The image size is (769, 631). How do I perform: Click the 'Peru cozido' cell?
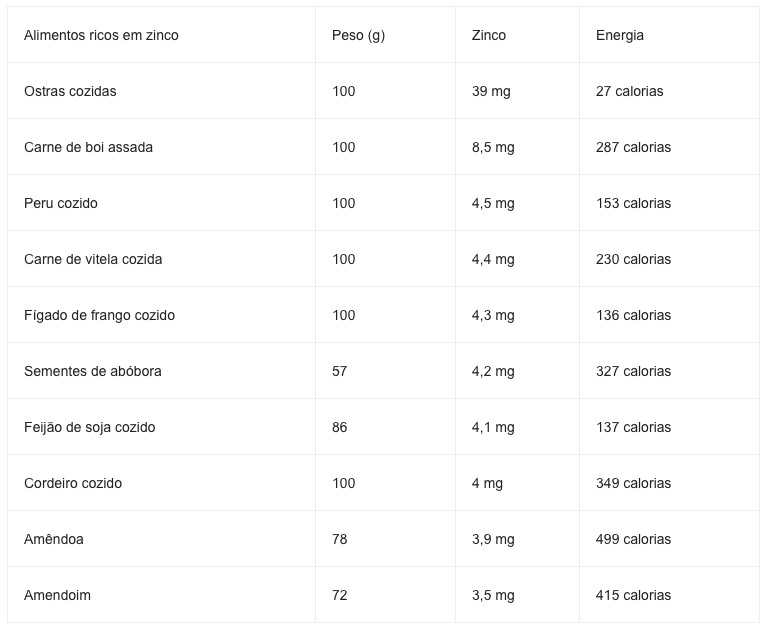pyautogui.click(x=161, y=203)
